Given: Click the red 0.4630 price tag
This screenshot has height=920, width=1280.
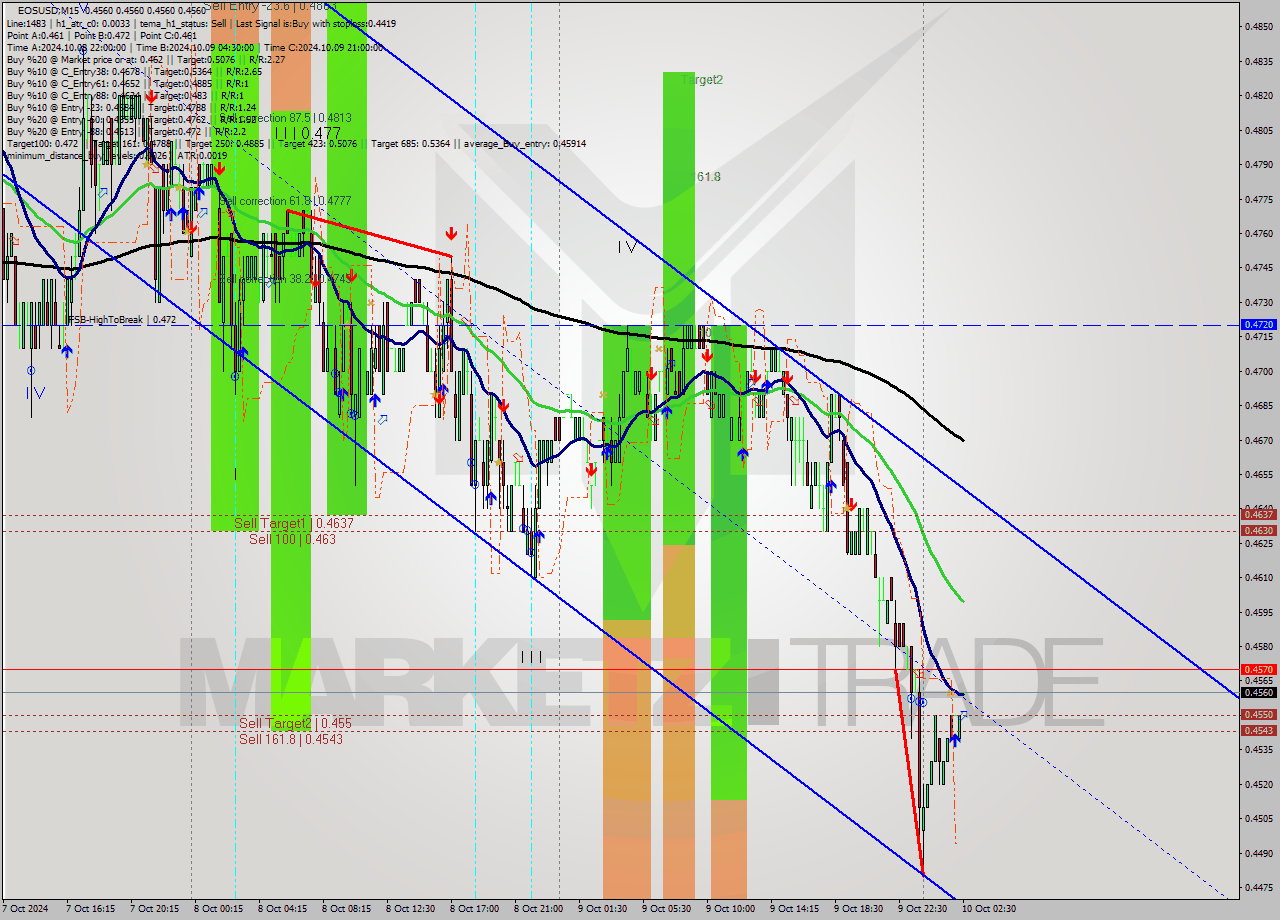Looking at the screenshot, I should [1257, 531].
